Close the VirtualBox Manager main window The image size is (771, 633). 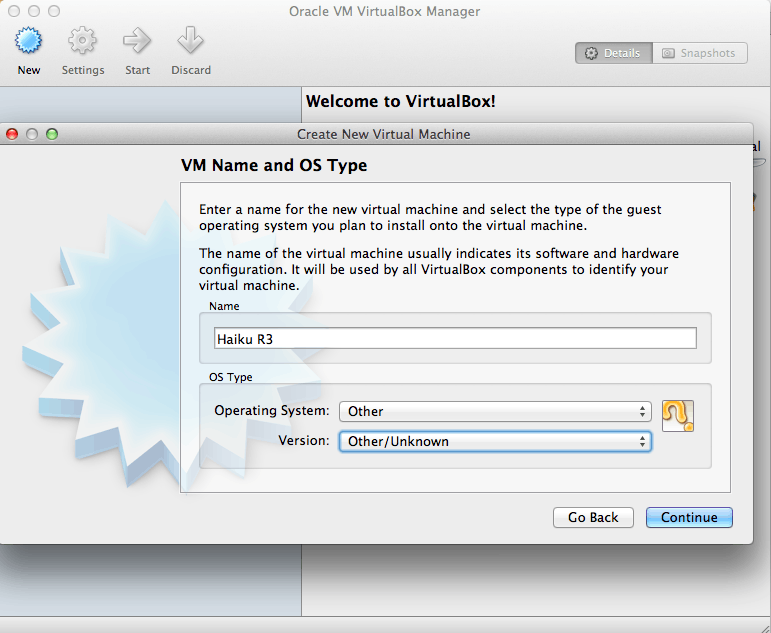click(x=12, y=10)
